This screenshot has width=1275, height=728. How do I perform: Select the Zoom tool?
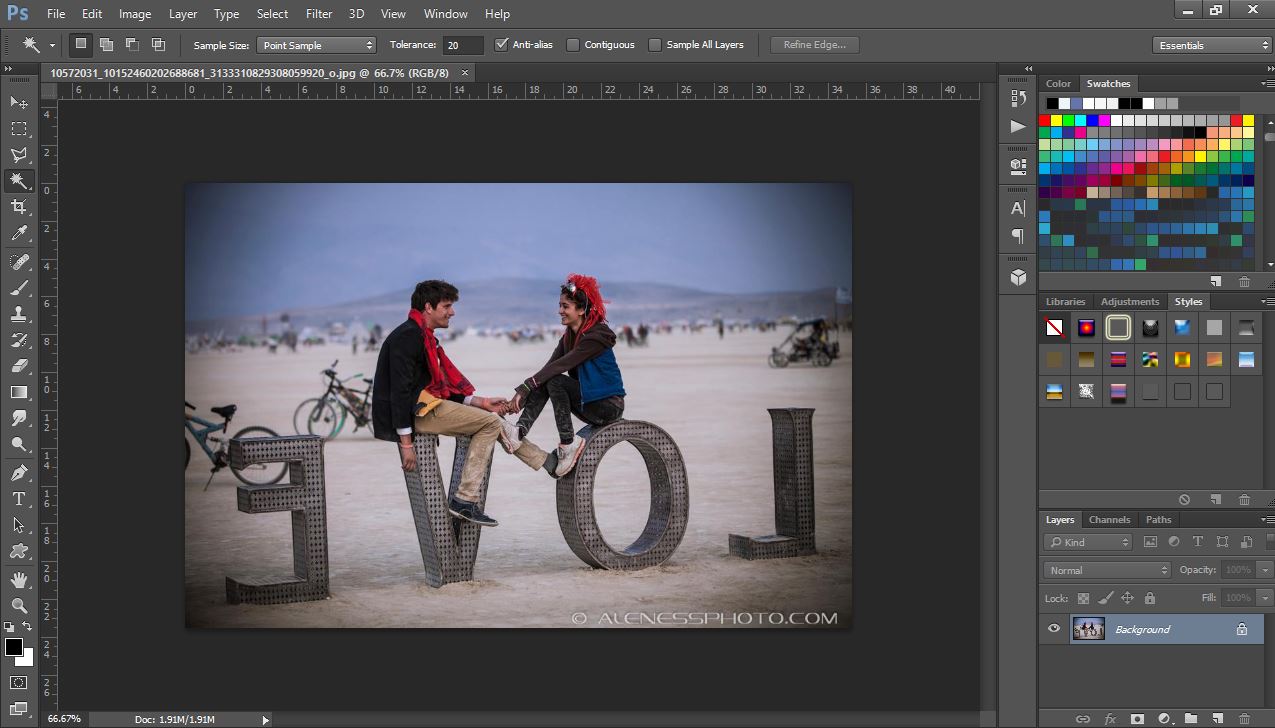pyautogui.click(x=19, y=605)
